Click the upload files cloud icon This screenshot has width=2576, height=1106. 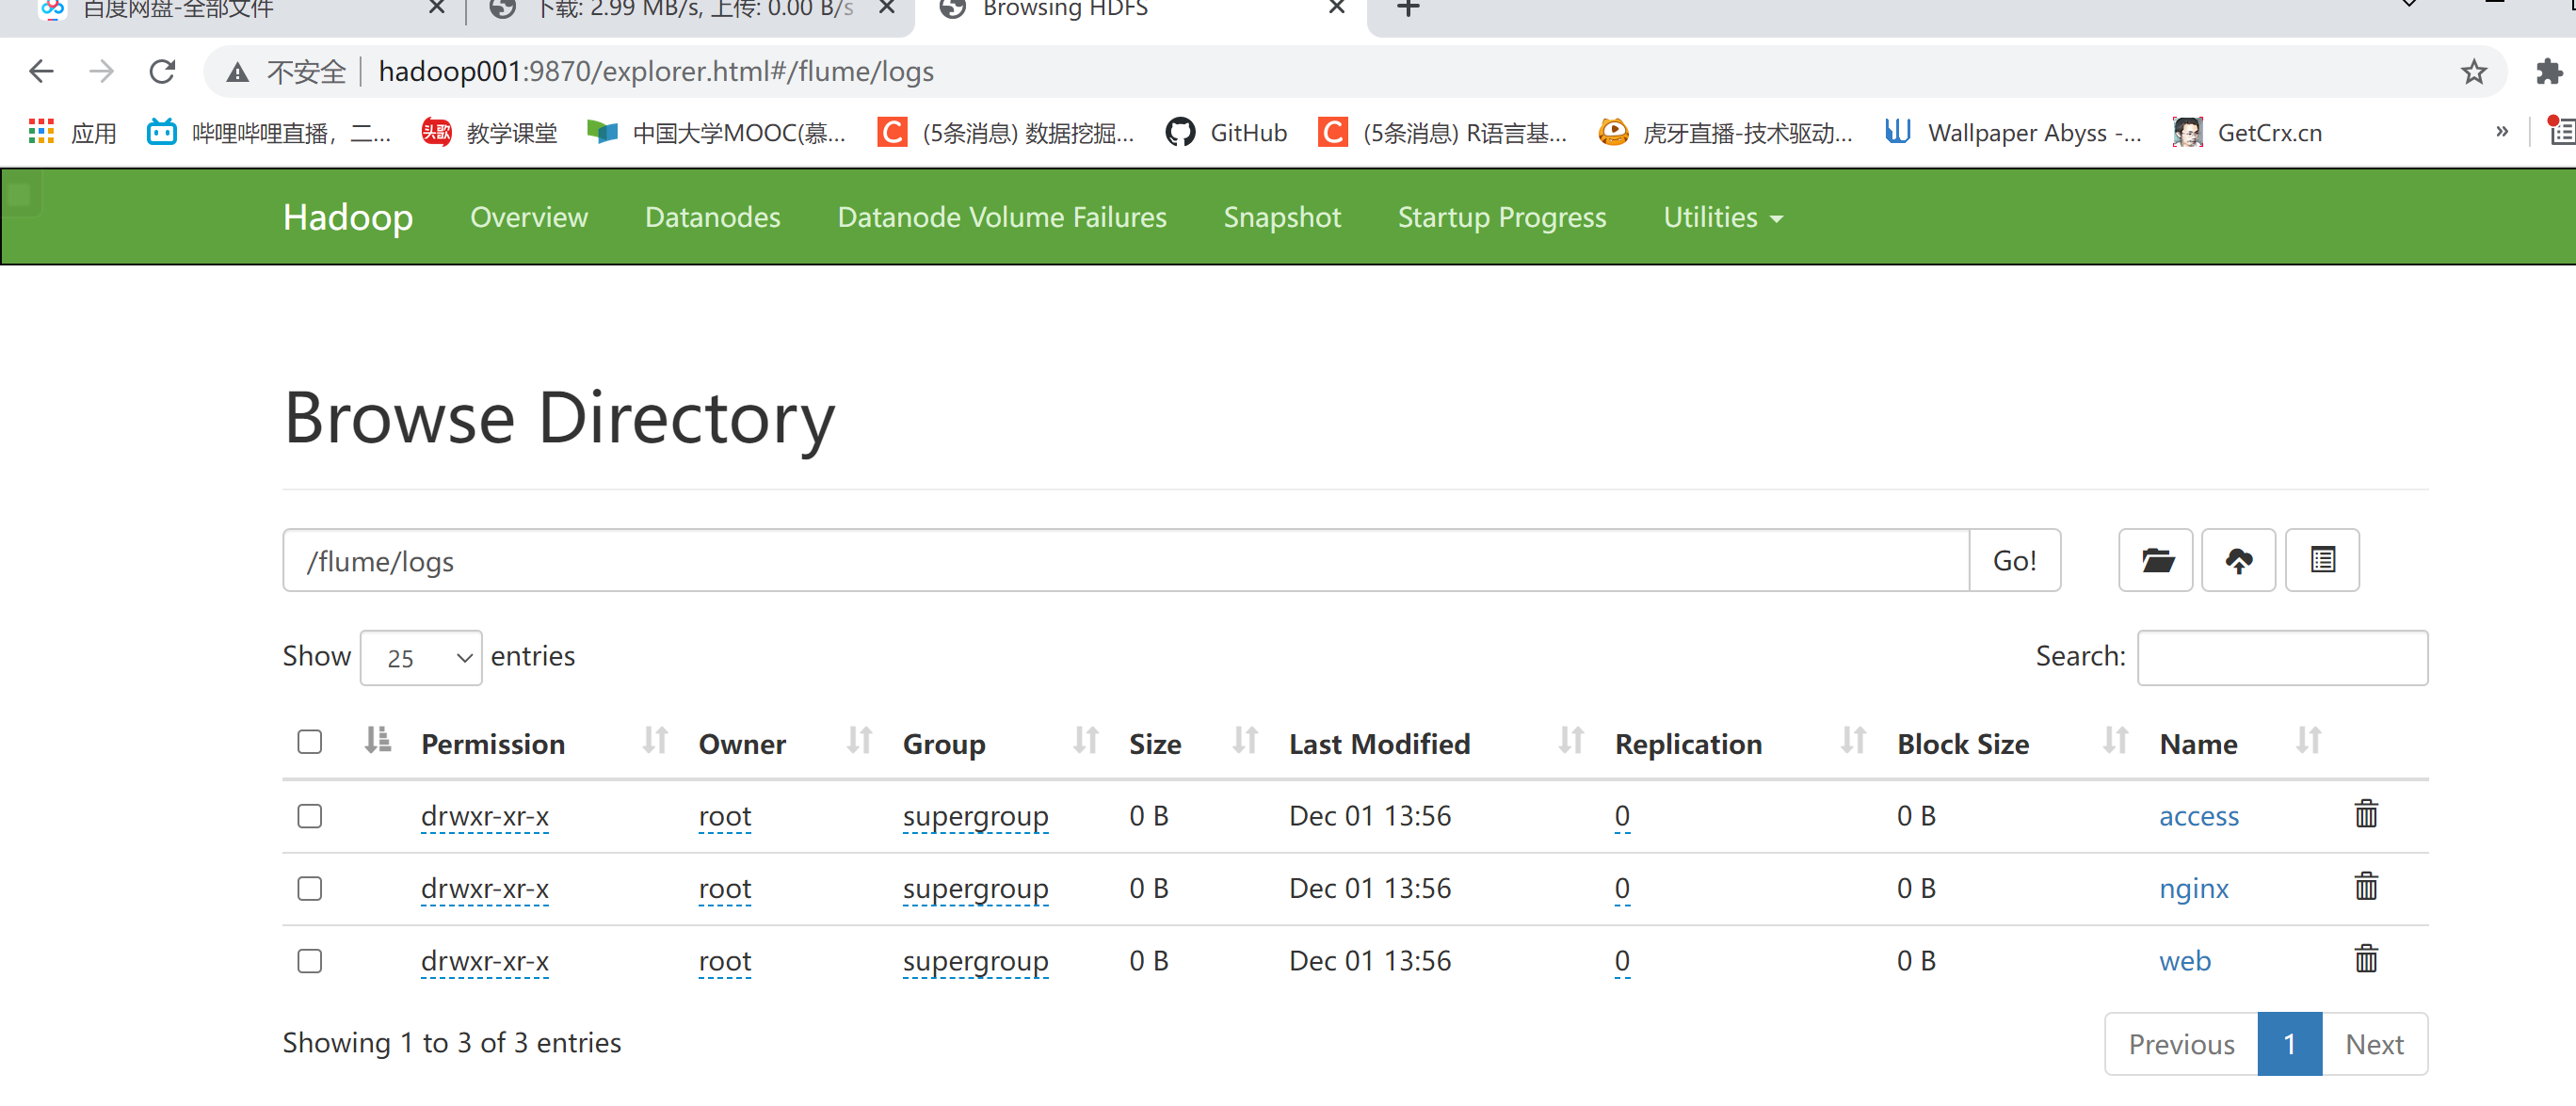pos(2238,560)
